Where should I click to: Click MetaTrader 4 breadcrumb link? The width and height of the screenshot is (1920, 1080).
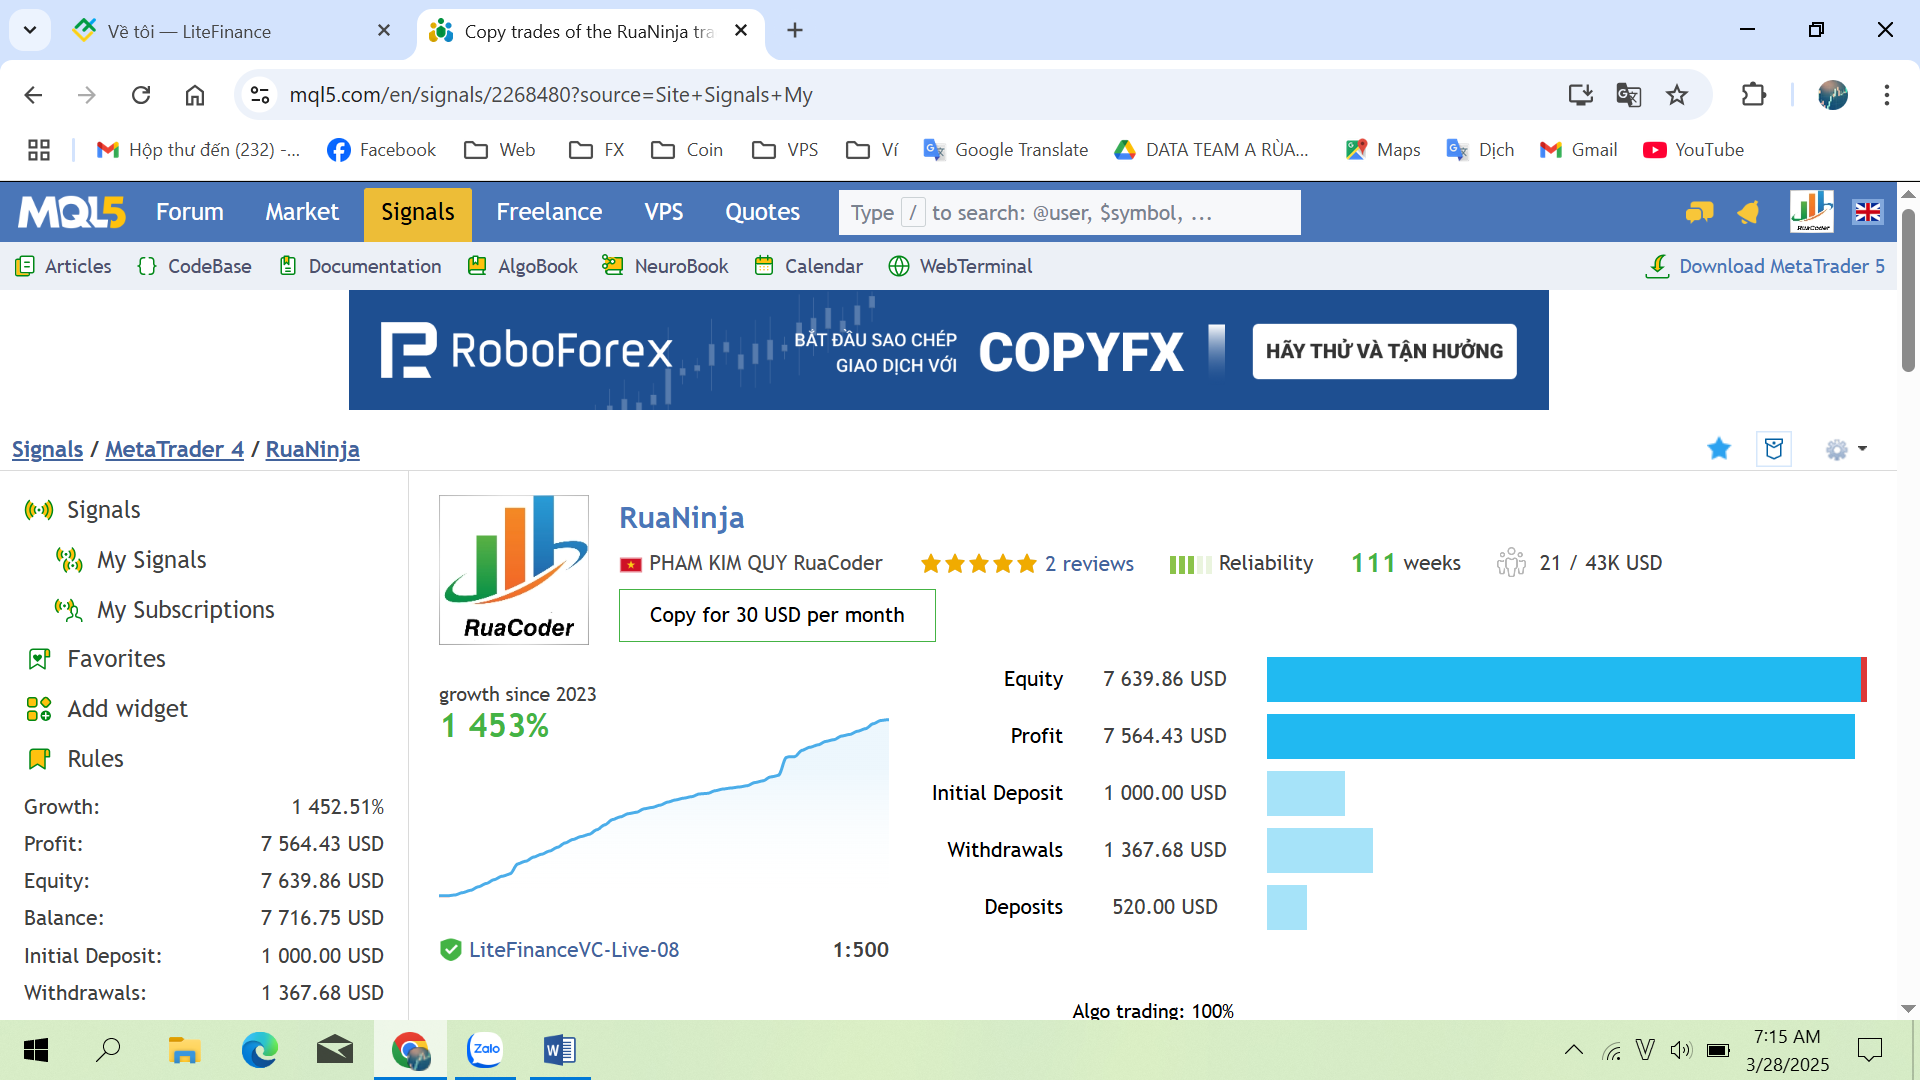pos(174,449)
